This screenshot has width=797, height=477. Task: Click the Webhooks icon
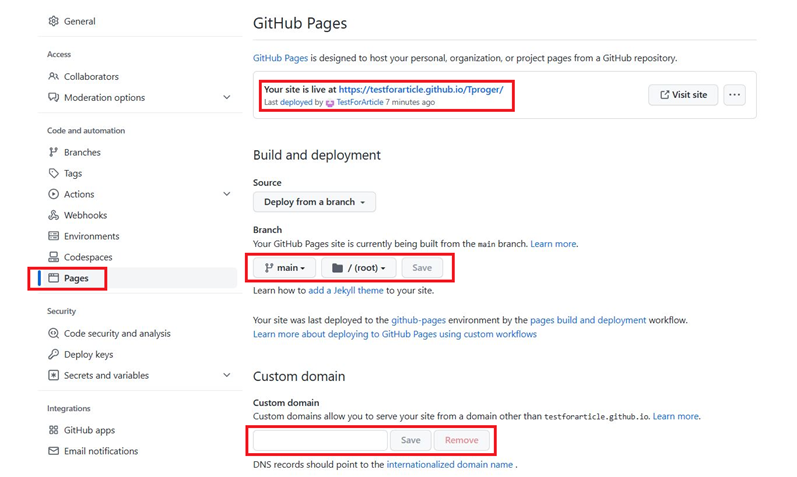tap(53, 215)
